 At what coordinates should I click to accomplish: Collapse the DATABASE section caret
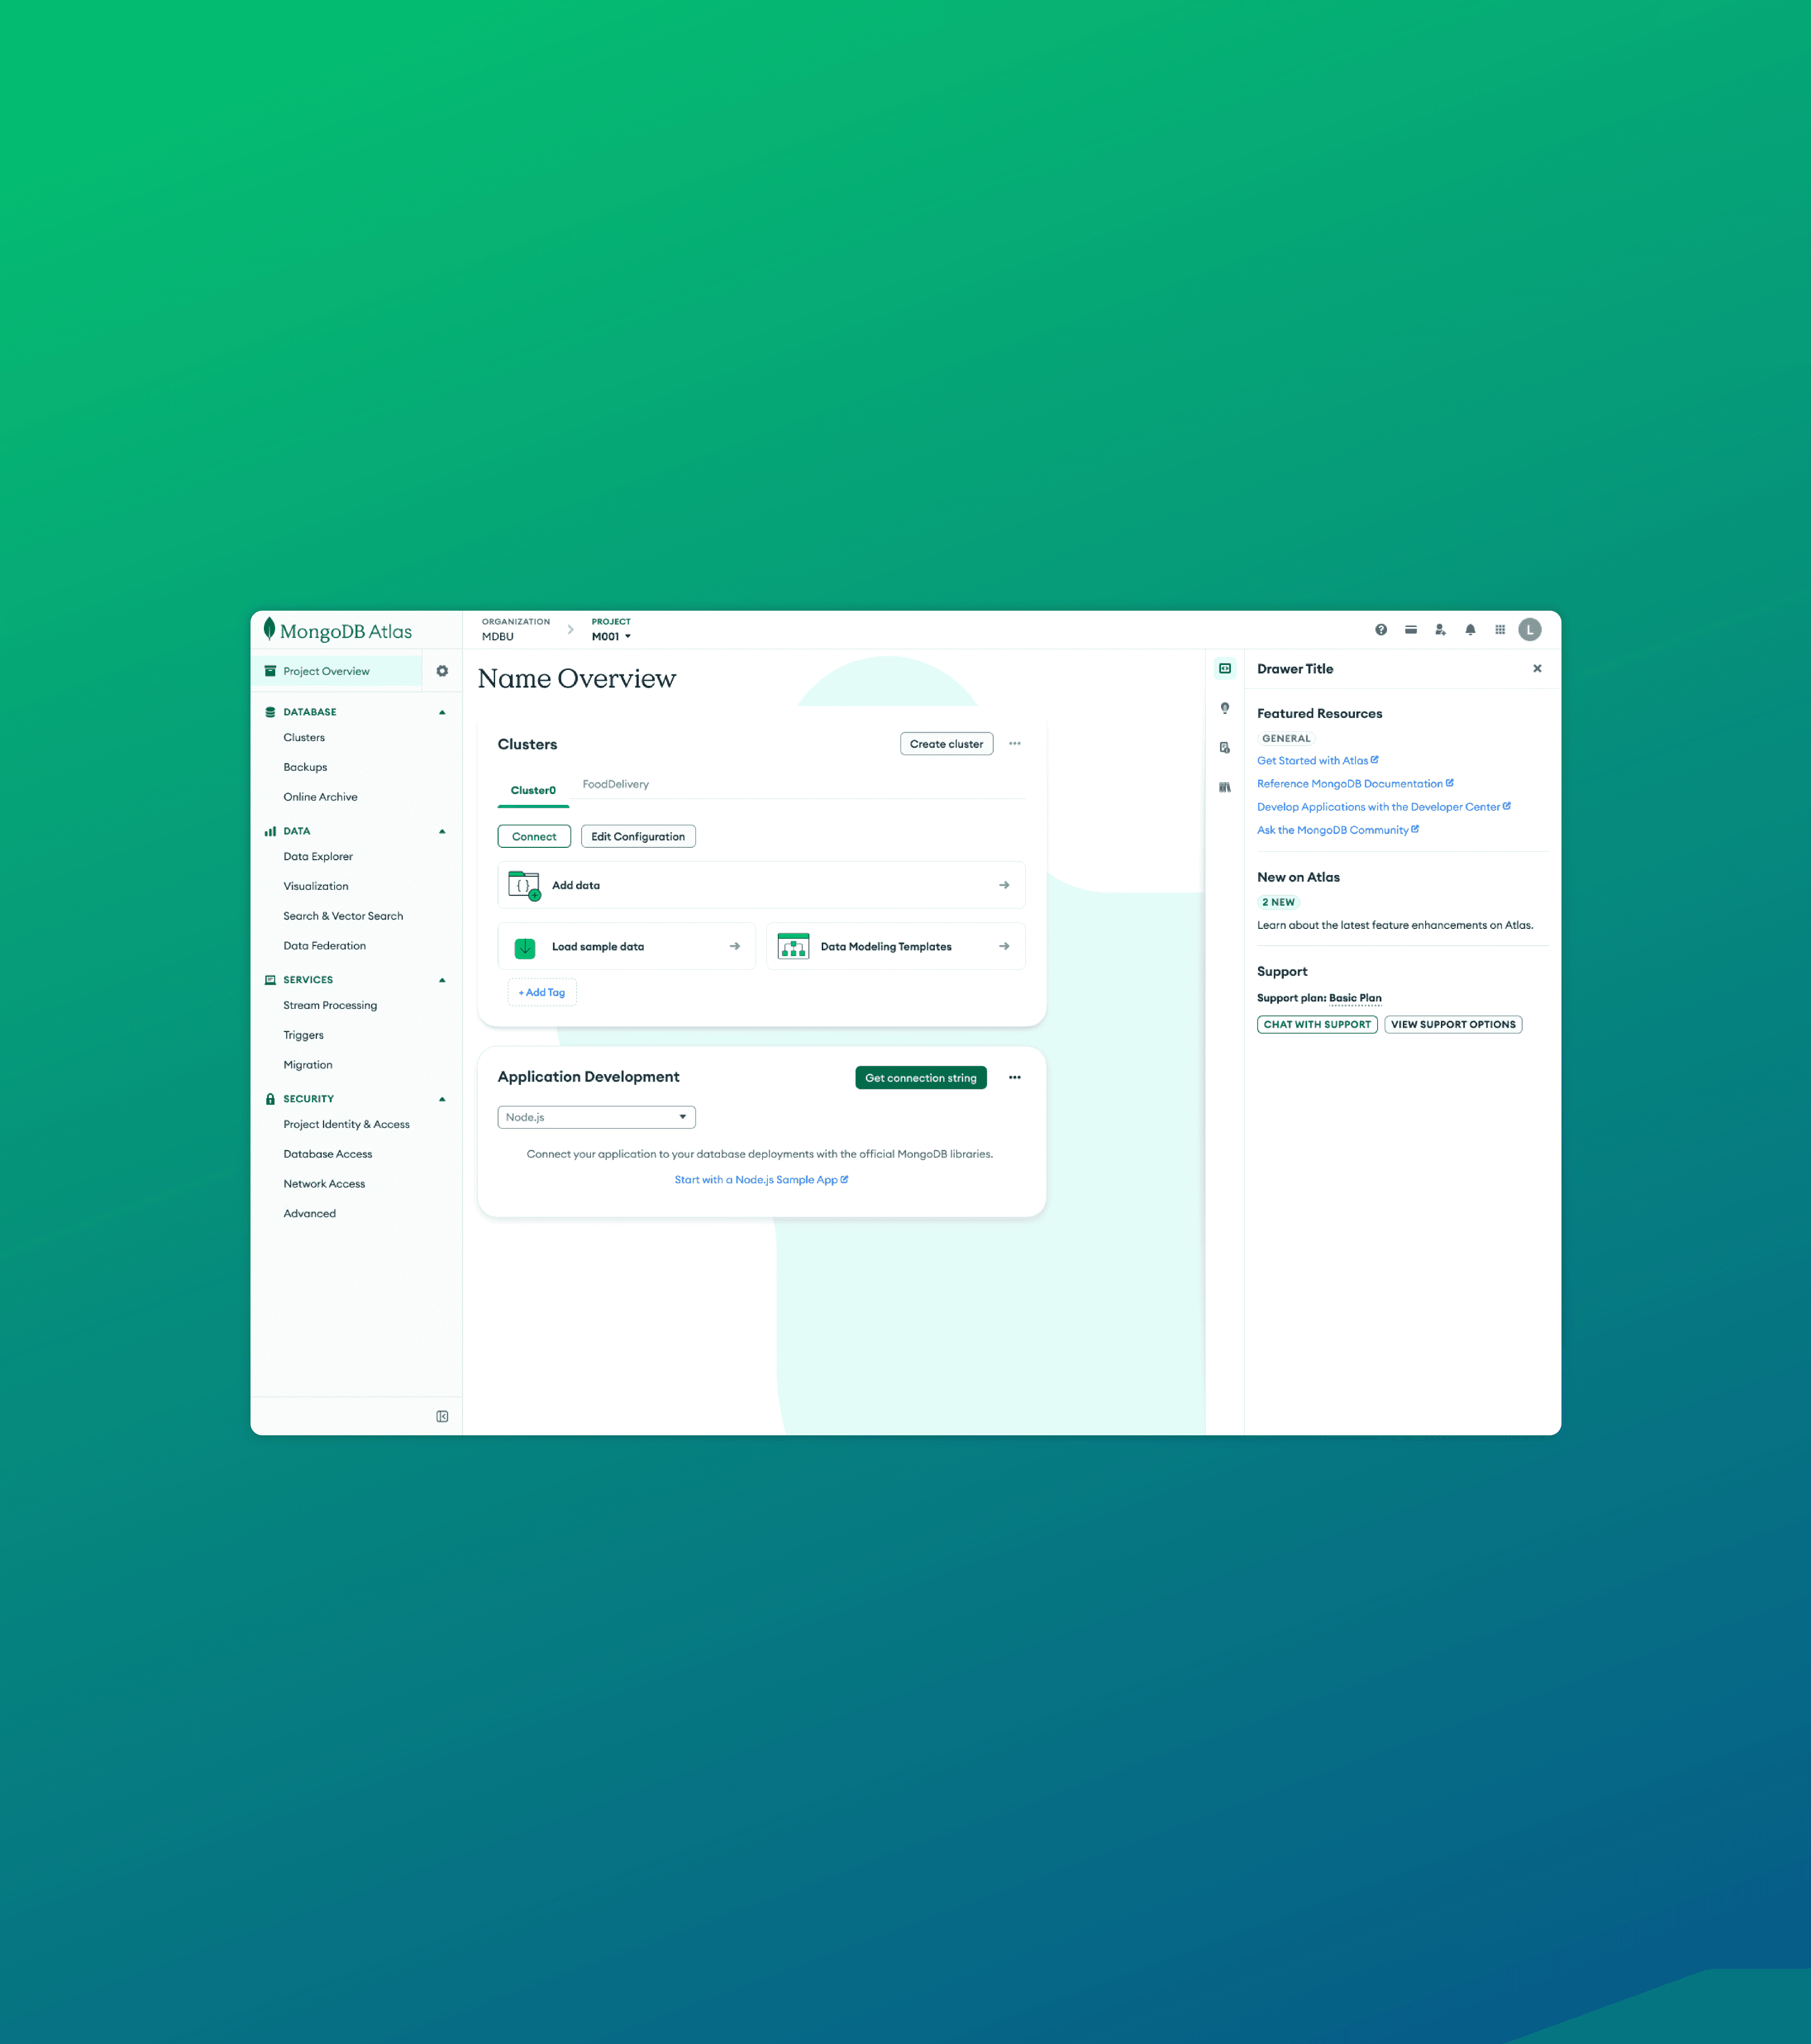[x=442, y=712]
